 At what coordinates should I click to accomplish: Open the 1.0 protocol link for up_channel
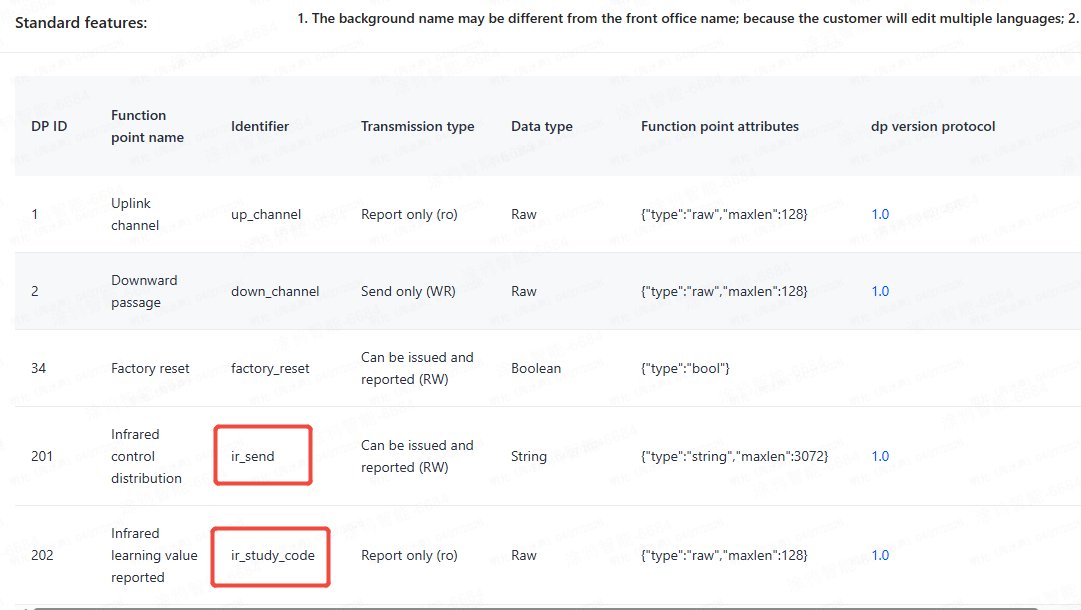tap(880, 214)
